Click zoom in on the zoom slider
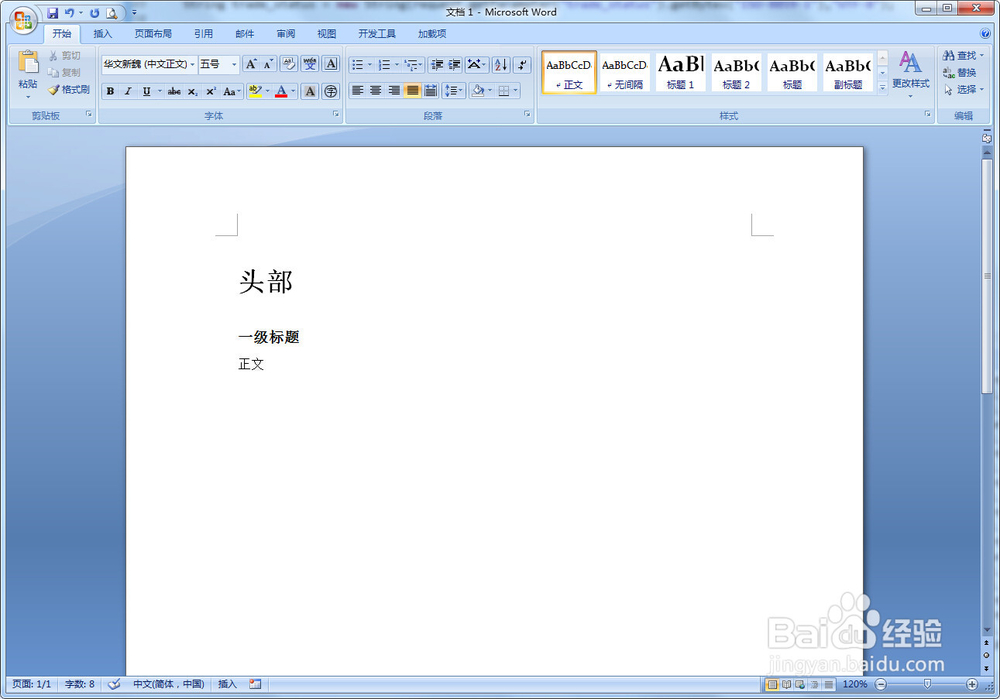 point(971,685)
